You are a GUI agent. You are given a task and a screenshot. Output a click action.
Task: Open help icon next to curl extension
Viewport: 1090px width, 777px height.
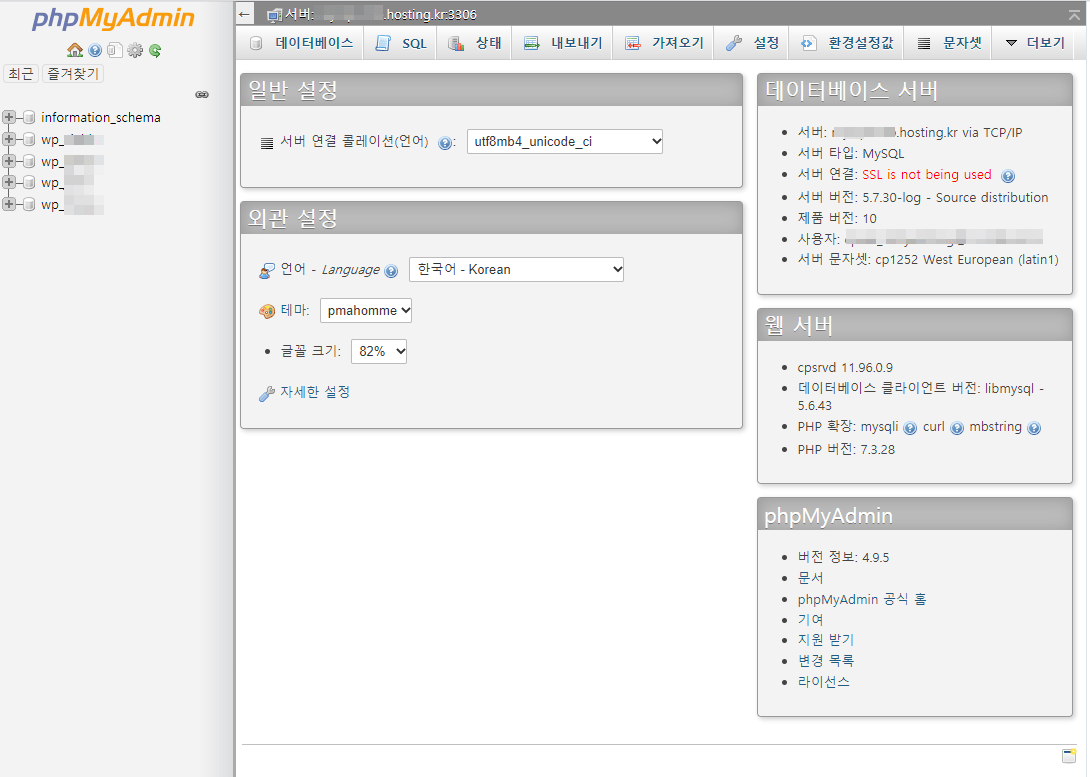pyautogui.click(x=957, y=428)
